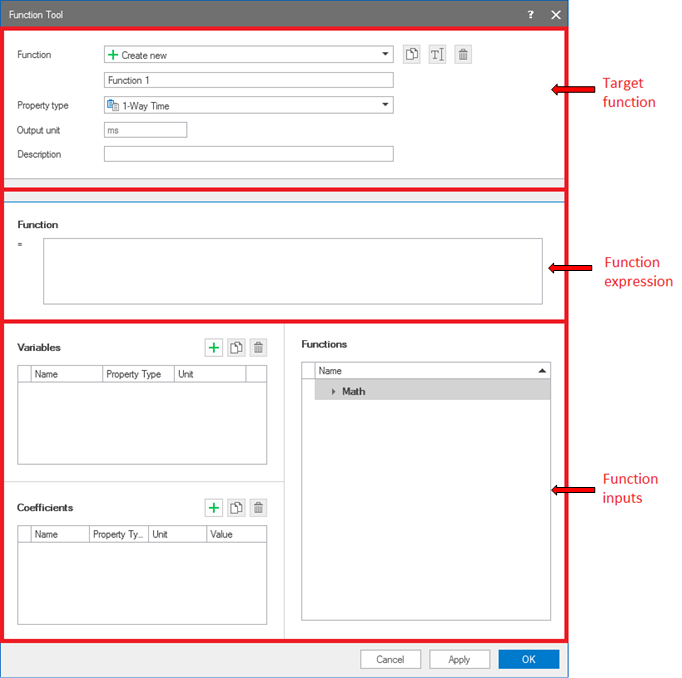Click the copy function icon beside Function dropdown
682x678 pixels.
pyautogui.click(x=413, y=55)
